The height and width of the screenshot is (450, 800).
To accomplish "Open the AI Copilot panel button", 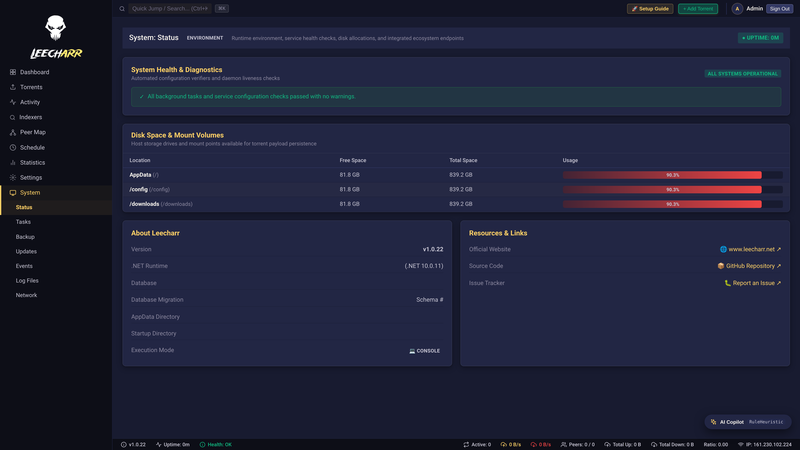I will point(747,422).
